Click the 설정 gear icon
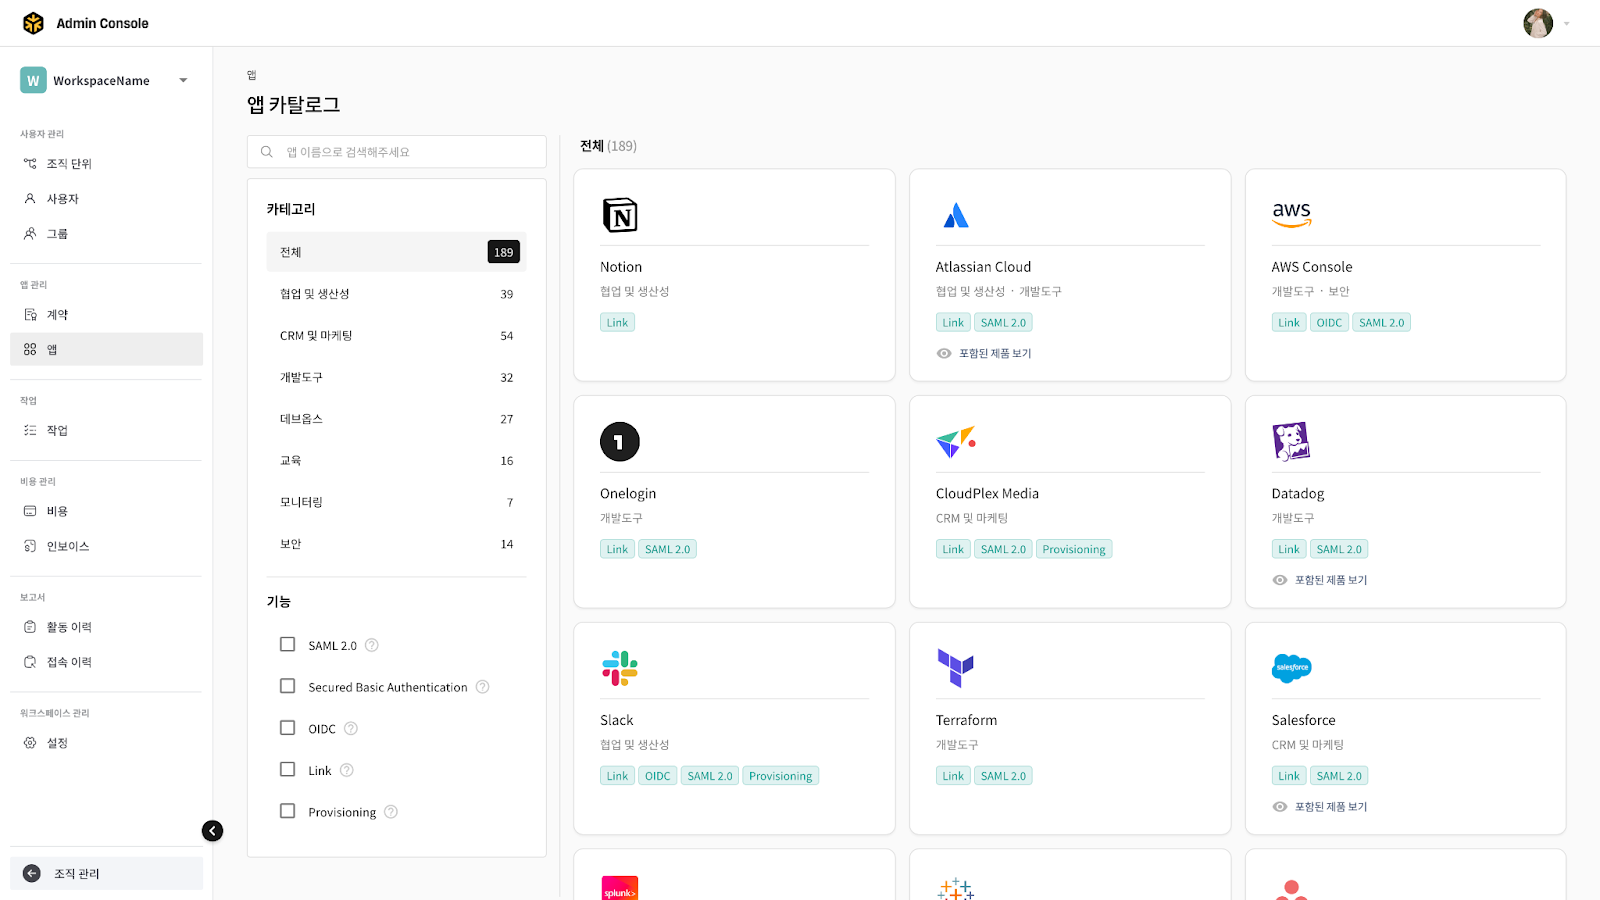The width and height of the screenshot is (1600, 900). tap(30, 743)
